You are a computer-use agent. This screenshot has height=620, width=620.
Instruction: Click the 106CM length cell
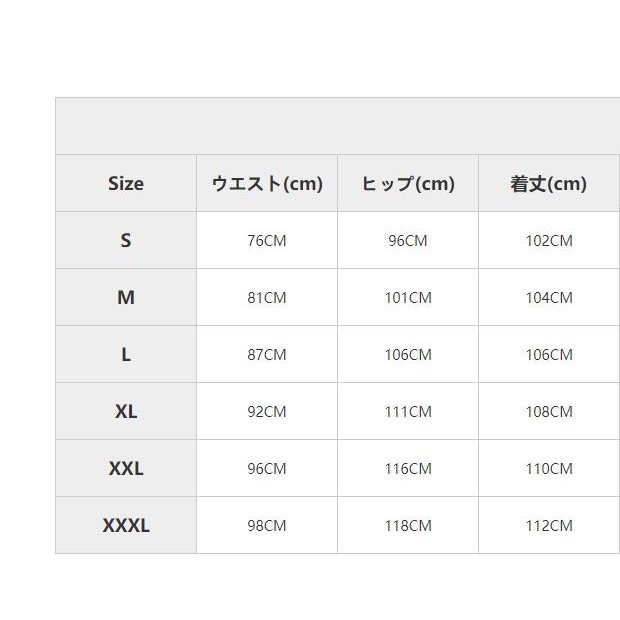tap(548, 355)
